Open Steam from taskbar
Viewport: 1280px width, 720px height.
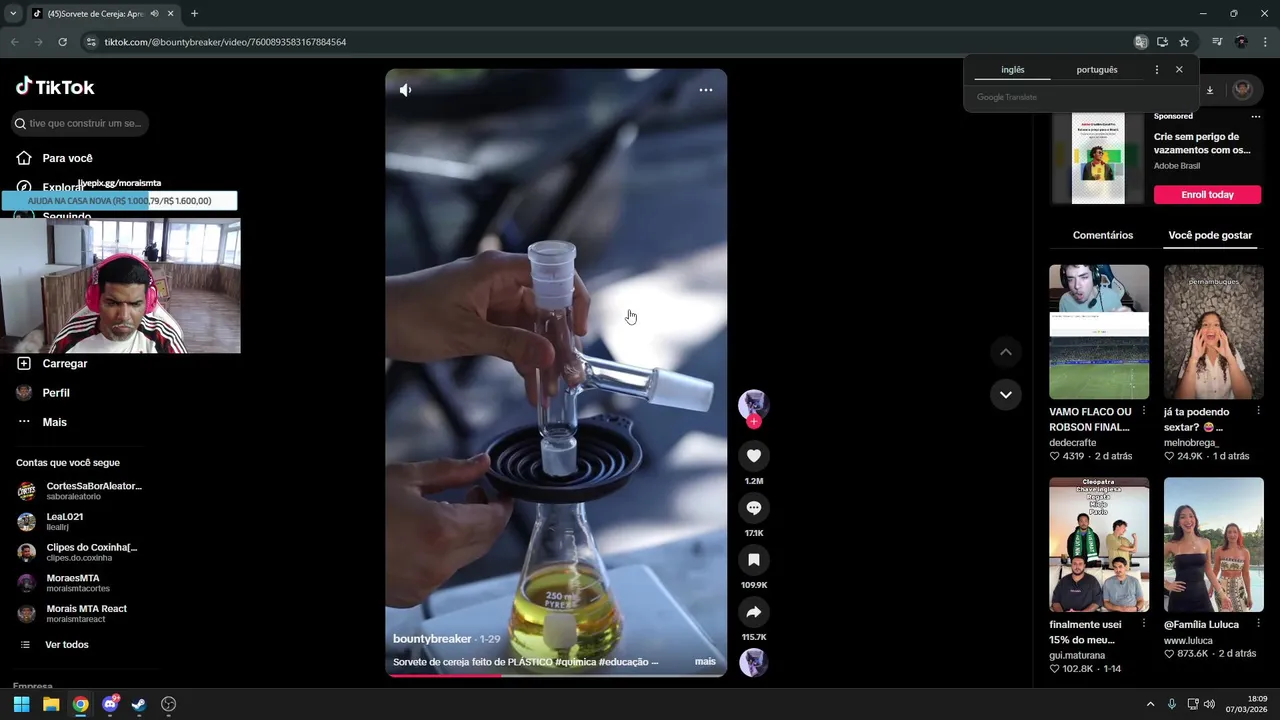pos(139,704)
